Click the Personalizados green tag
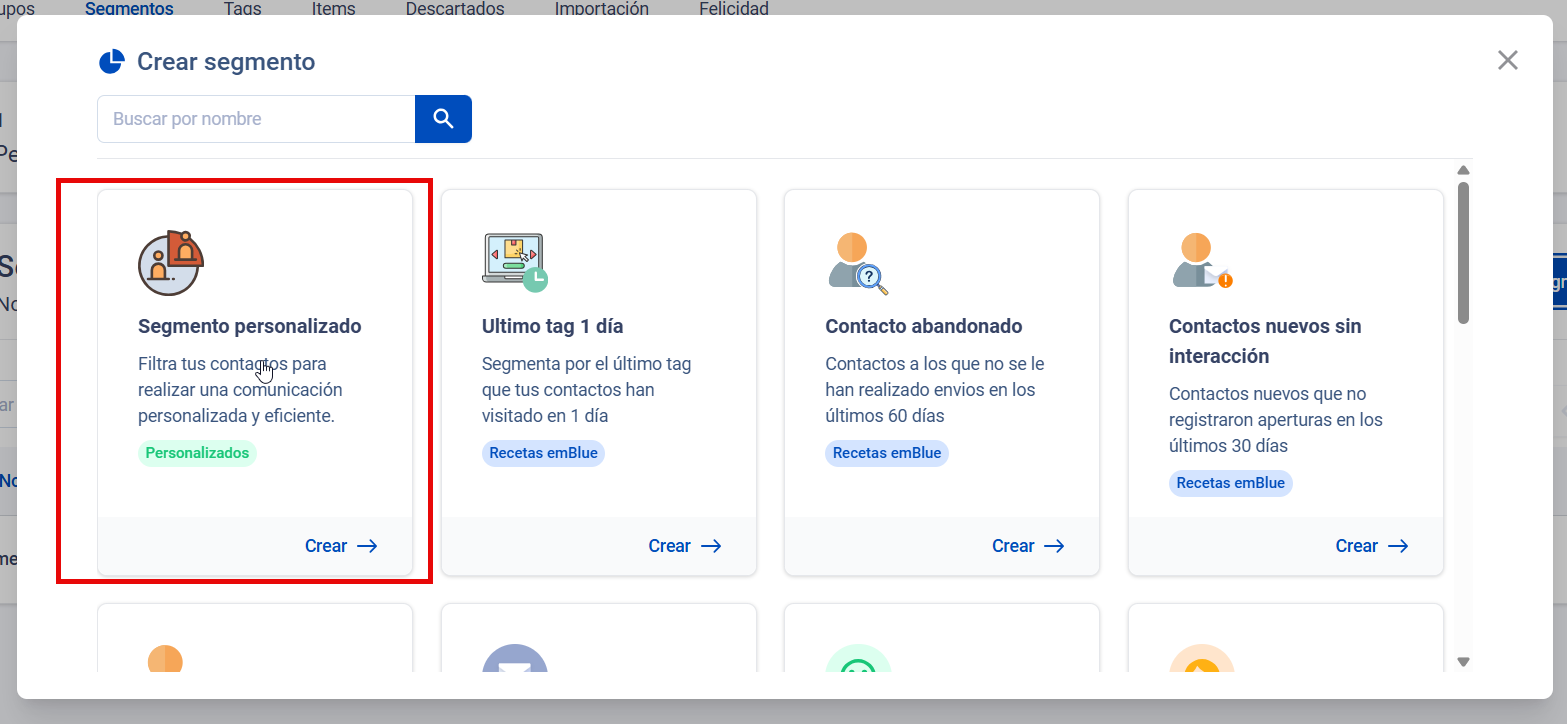This screenshot has height=724, width=1567. [197, 453]
